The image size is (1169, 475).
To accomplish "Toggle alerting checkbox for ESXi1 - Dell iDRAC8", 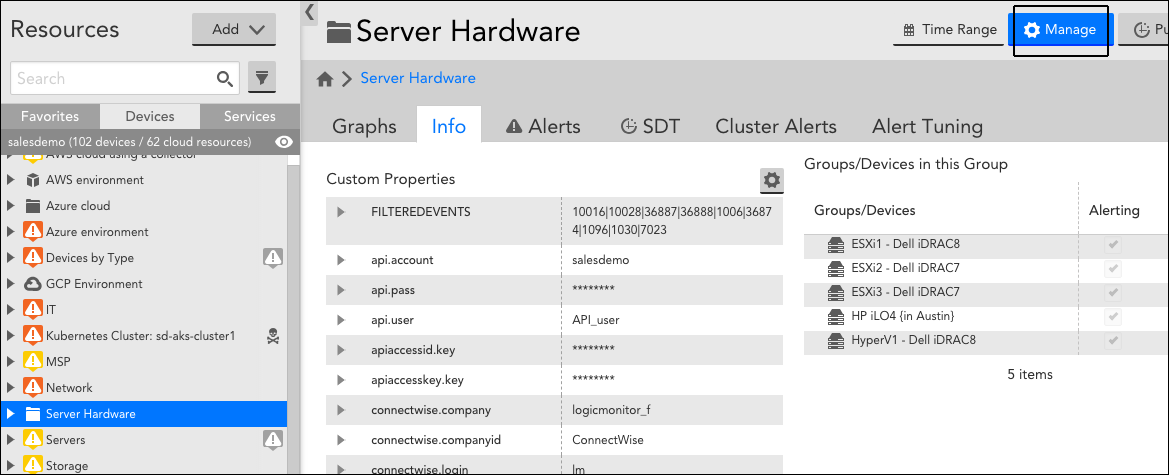I will coord(1114,245).
